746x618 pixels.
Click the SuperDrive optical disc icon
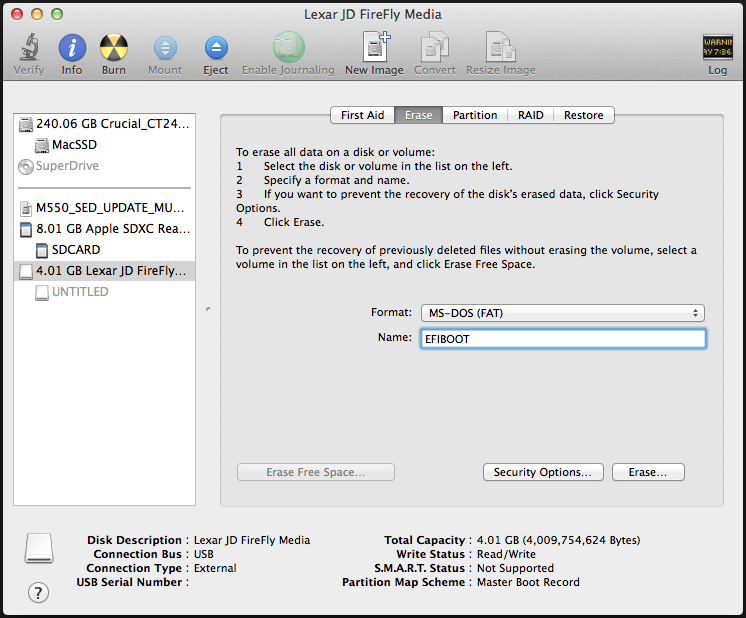point(26,167)
